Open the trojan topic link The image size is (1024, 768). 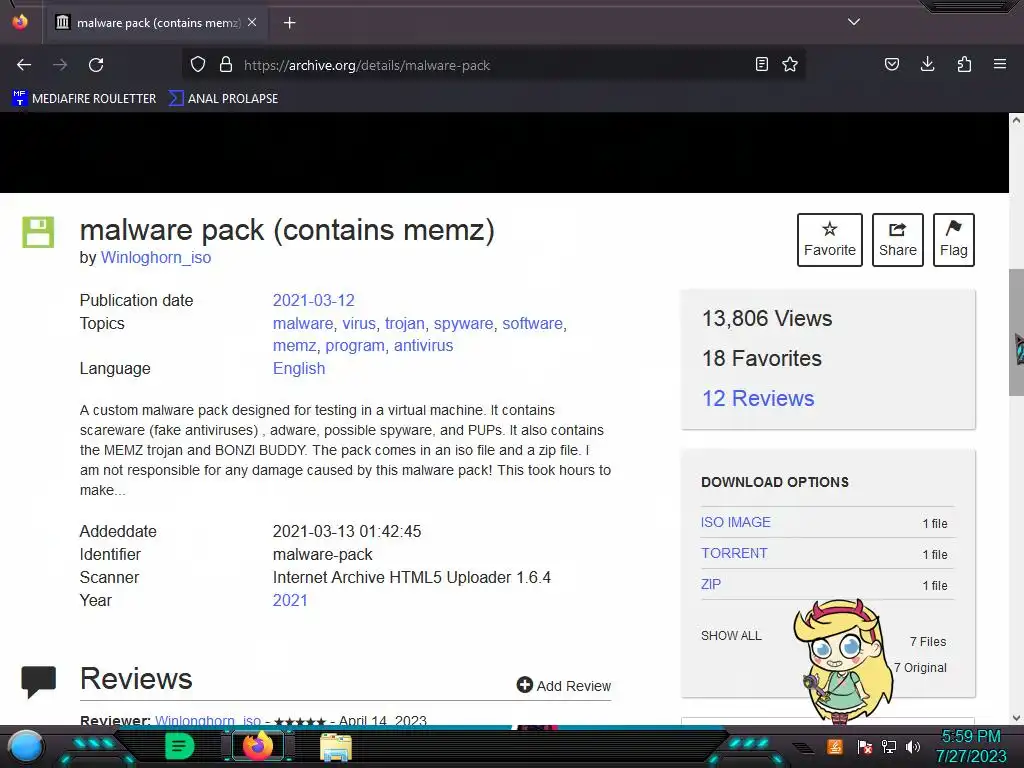404,323
